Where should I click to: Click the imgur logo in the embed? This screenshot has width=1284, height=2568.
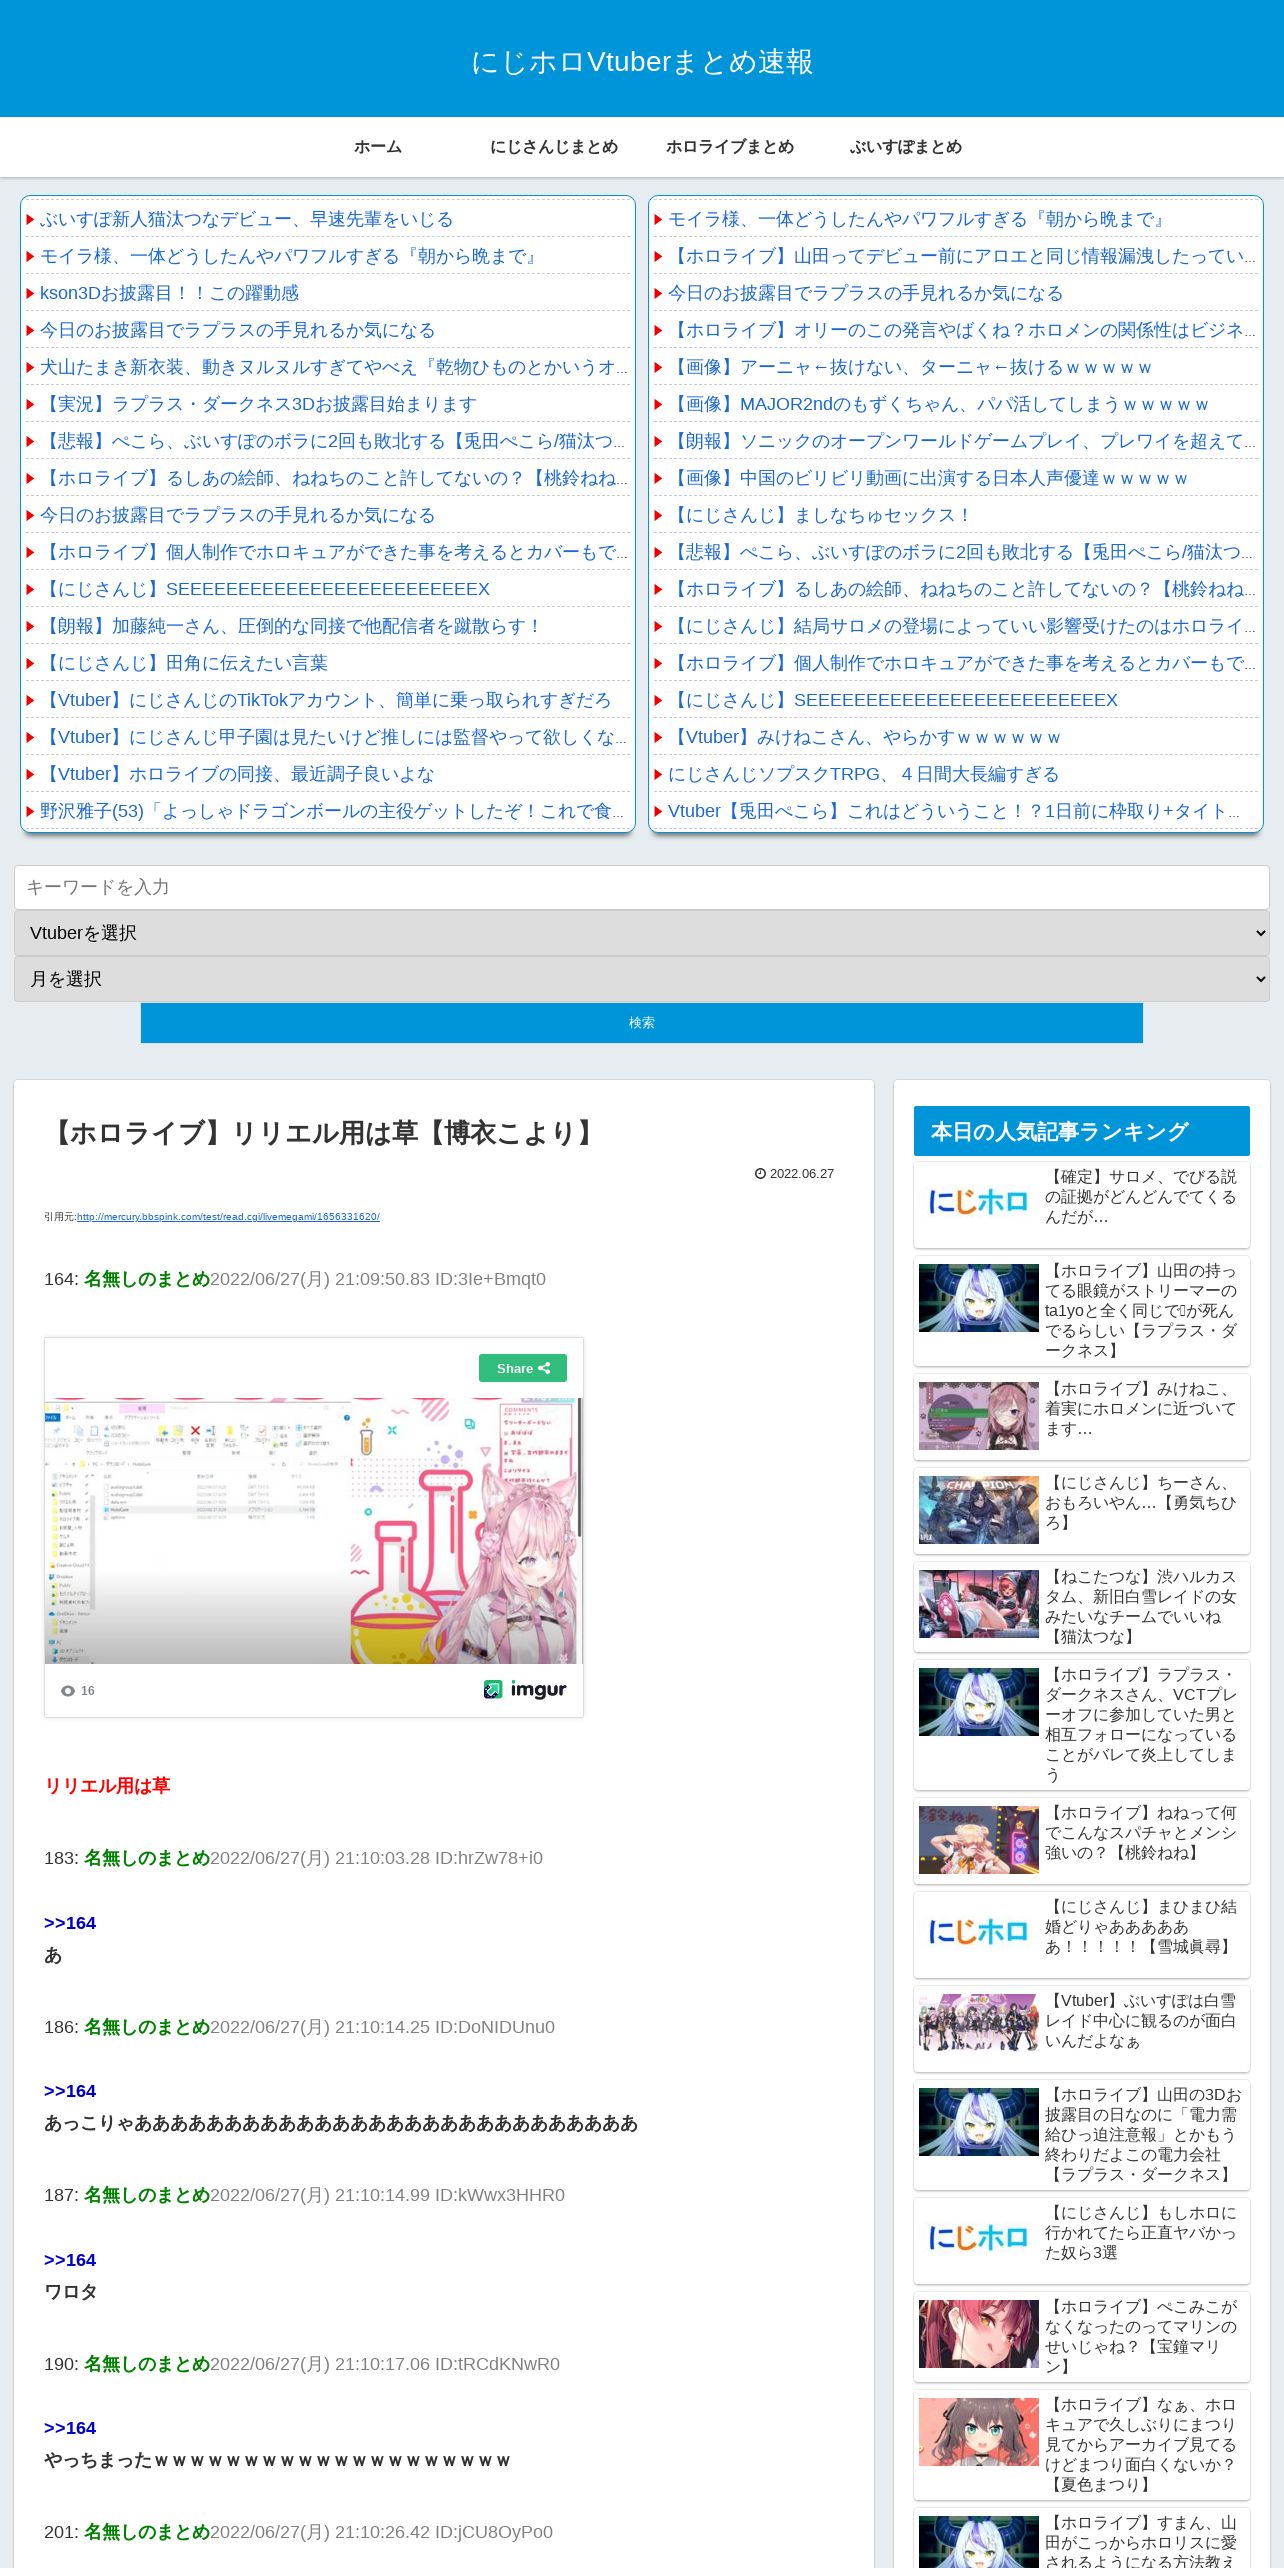[x=525, y=1689]
